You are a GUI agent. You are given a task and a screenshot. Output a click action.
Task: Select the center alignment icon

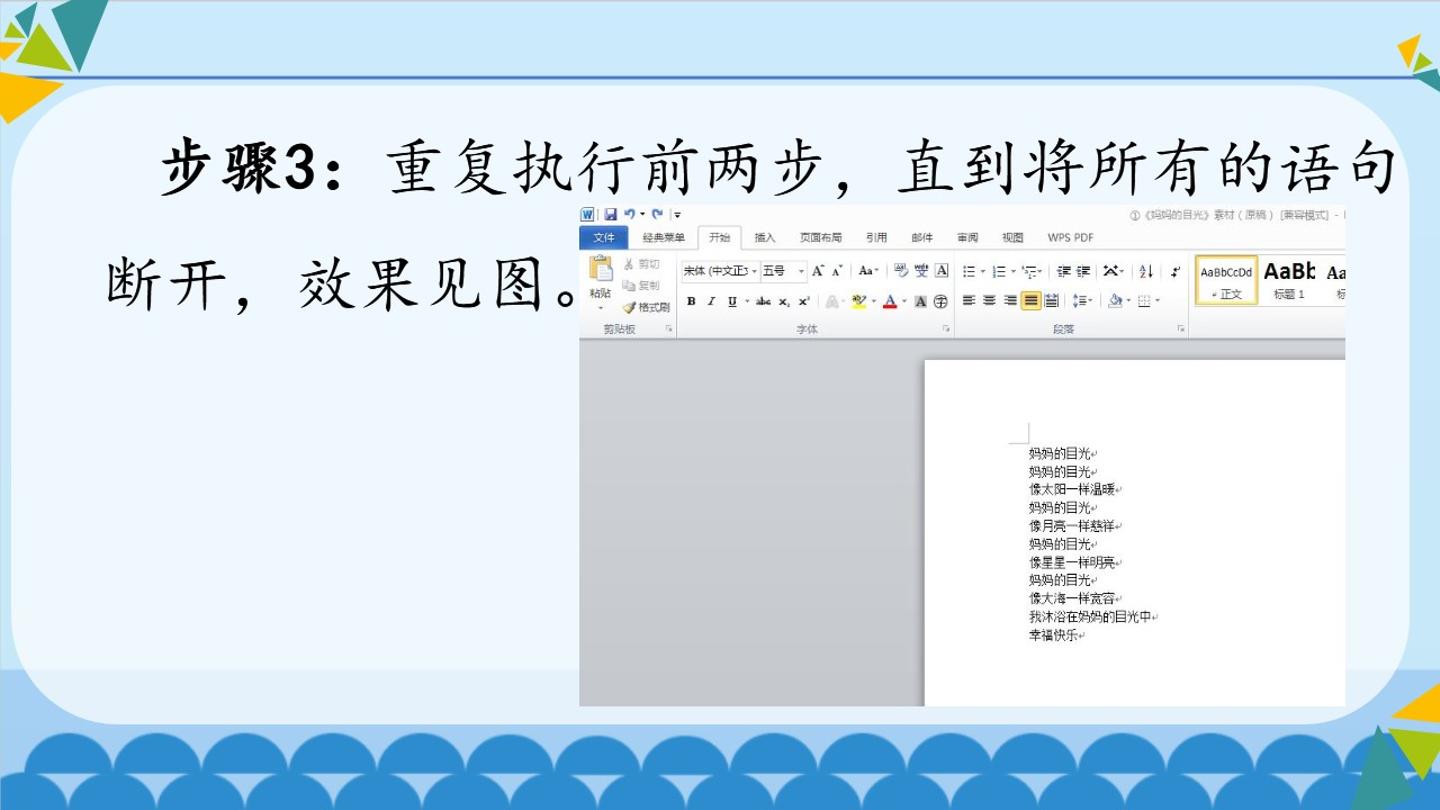(989, 300)
